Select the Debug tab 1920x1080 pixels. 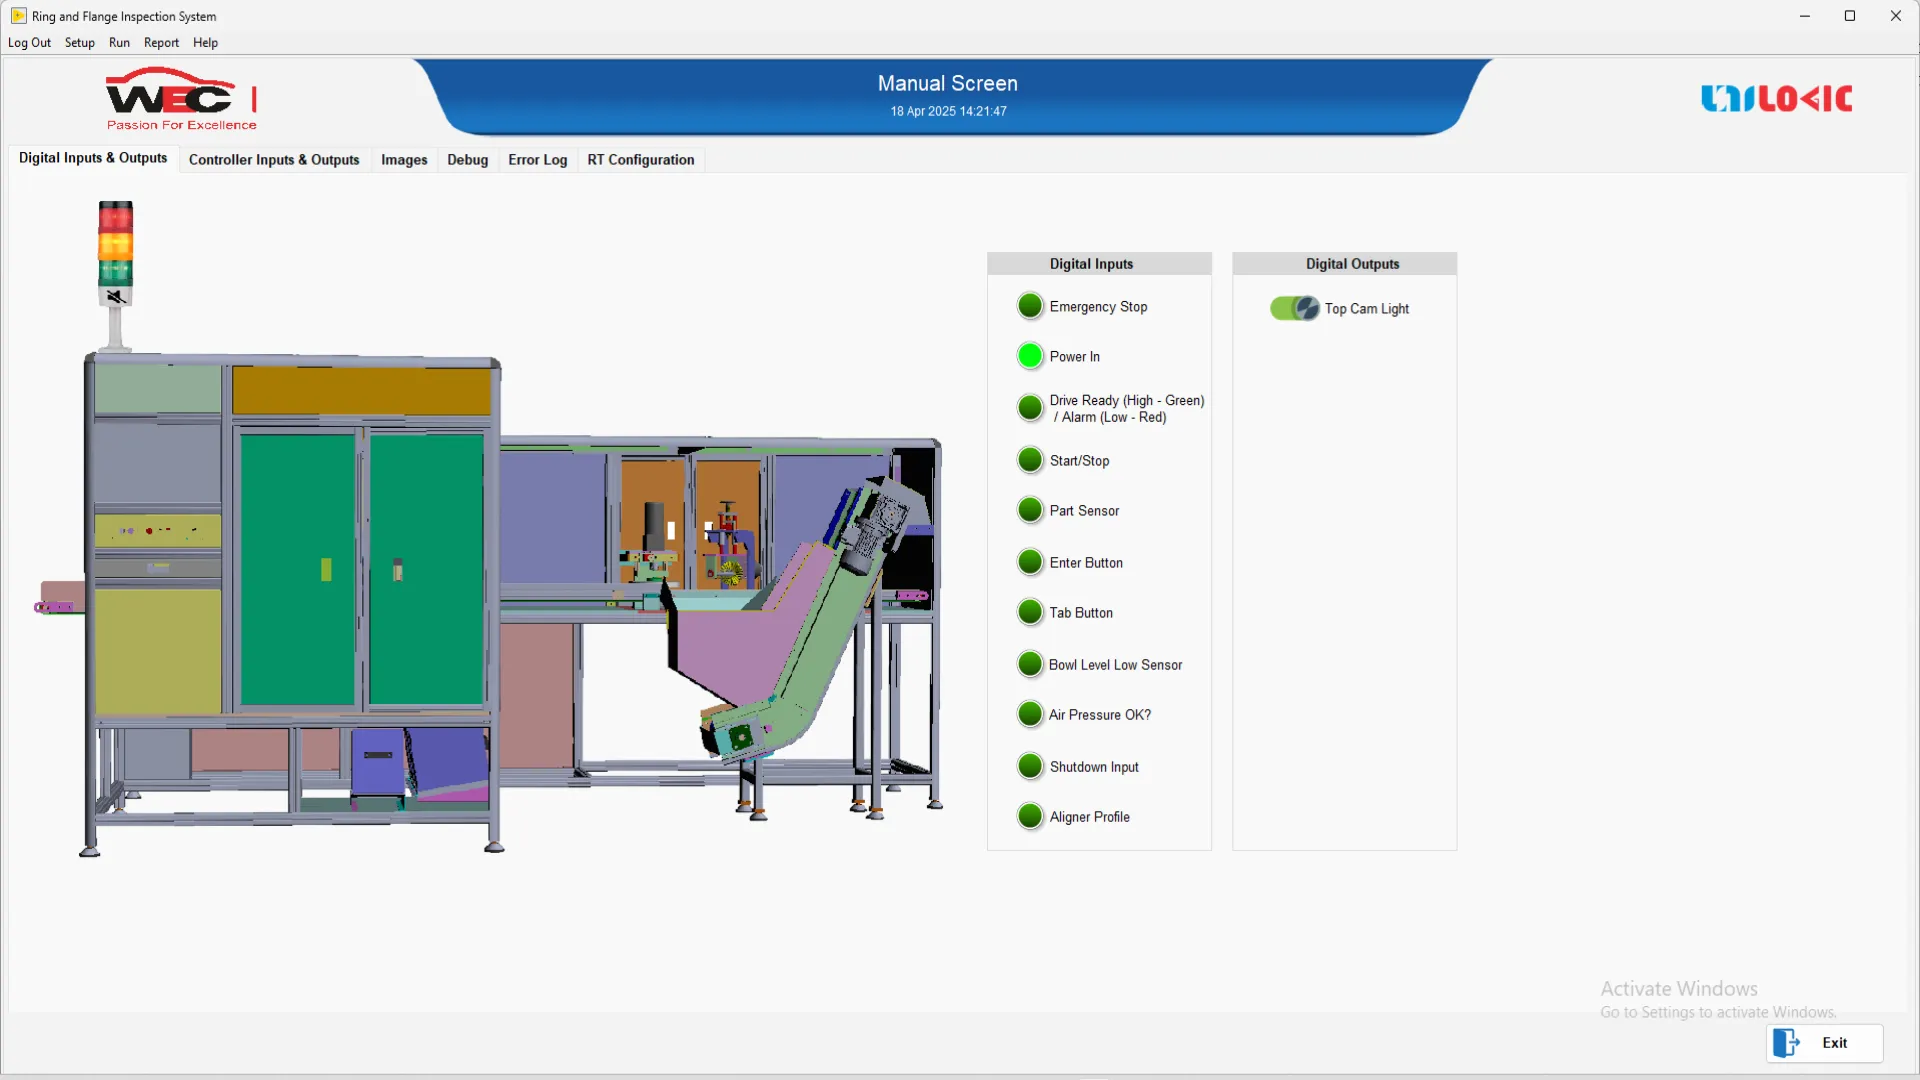coord(467,160)
